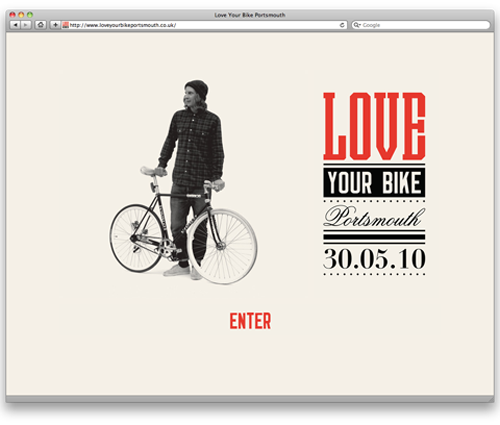The image size is (500, 425).
Task: Add bookmark using the plus button
Action: [x=55, y=25]
